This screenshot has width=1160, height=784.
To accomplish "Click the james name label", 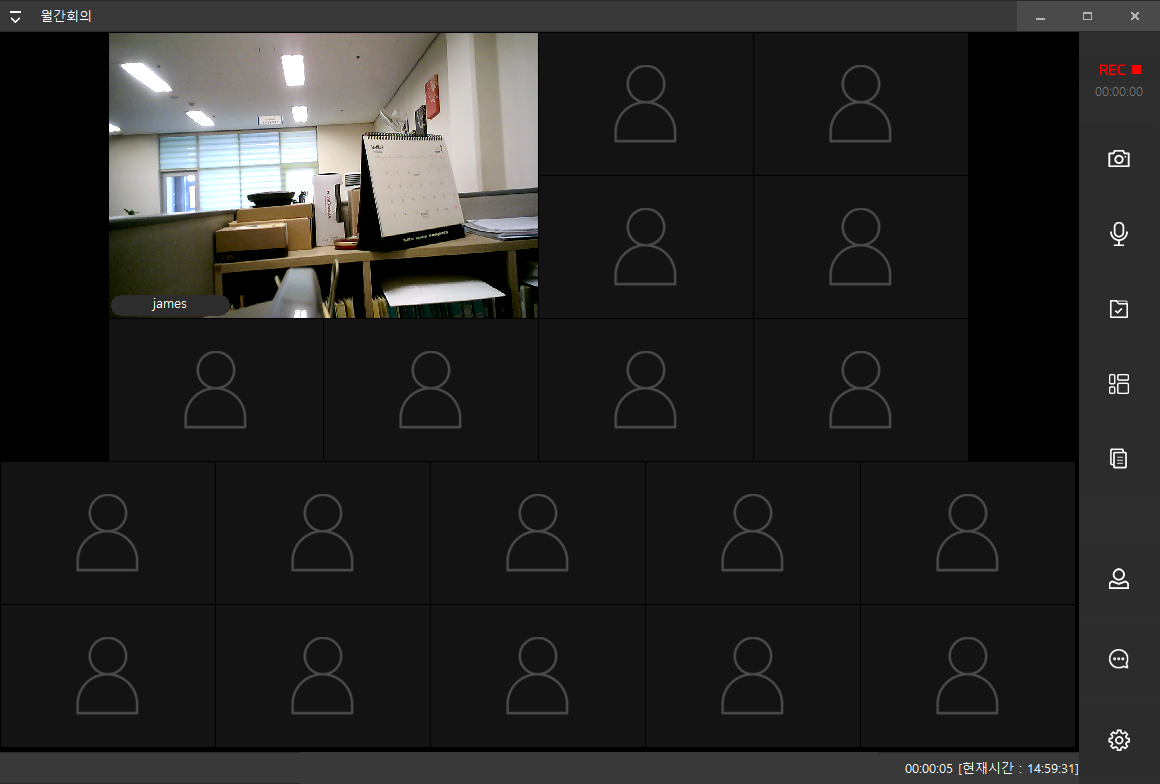I will tap(169, 304).
